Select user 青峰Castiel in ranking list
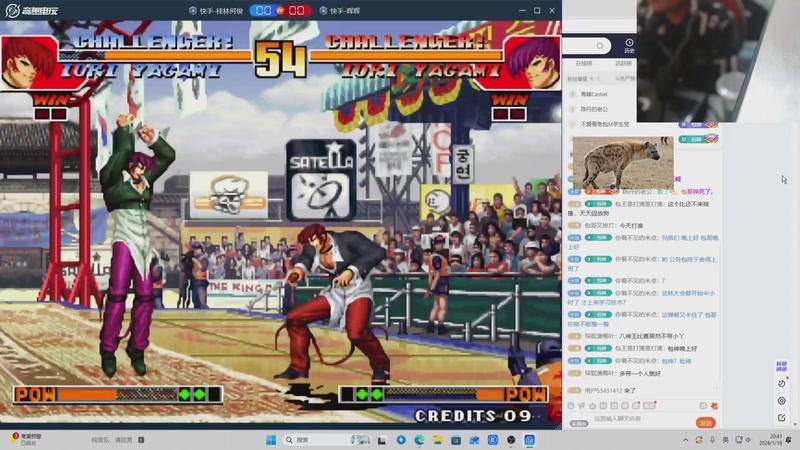The image size is (800, 450). click(594, 94)
